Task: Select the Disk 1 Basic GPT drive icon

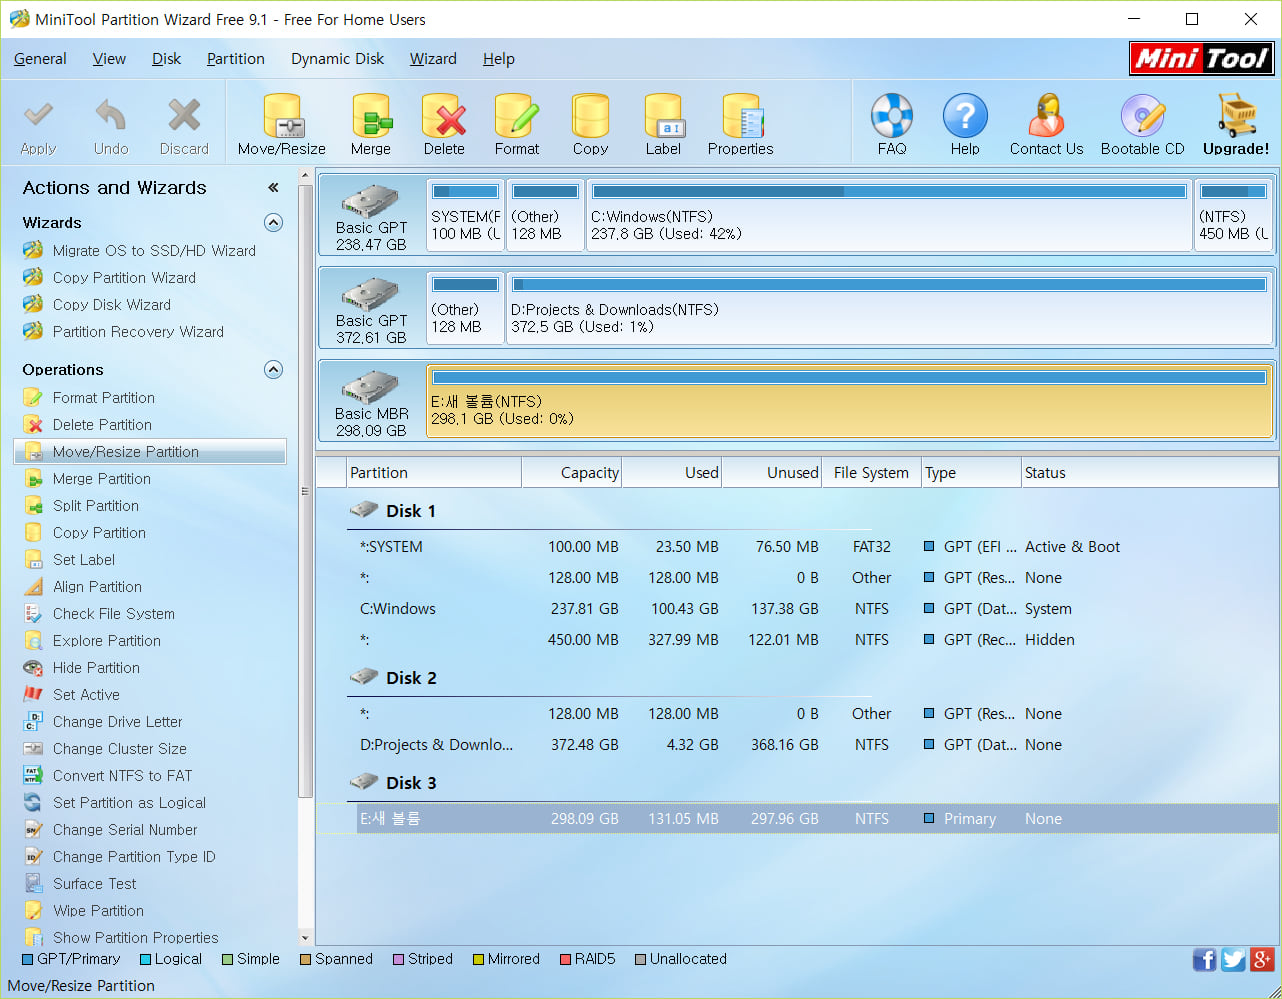Action: 371,203
